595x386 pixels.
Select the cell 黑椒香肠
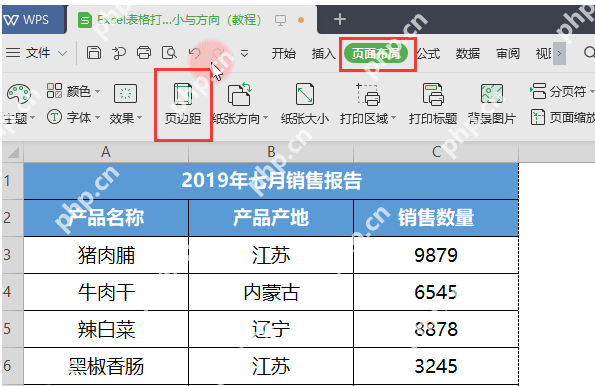pos(106,366)
